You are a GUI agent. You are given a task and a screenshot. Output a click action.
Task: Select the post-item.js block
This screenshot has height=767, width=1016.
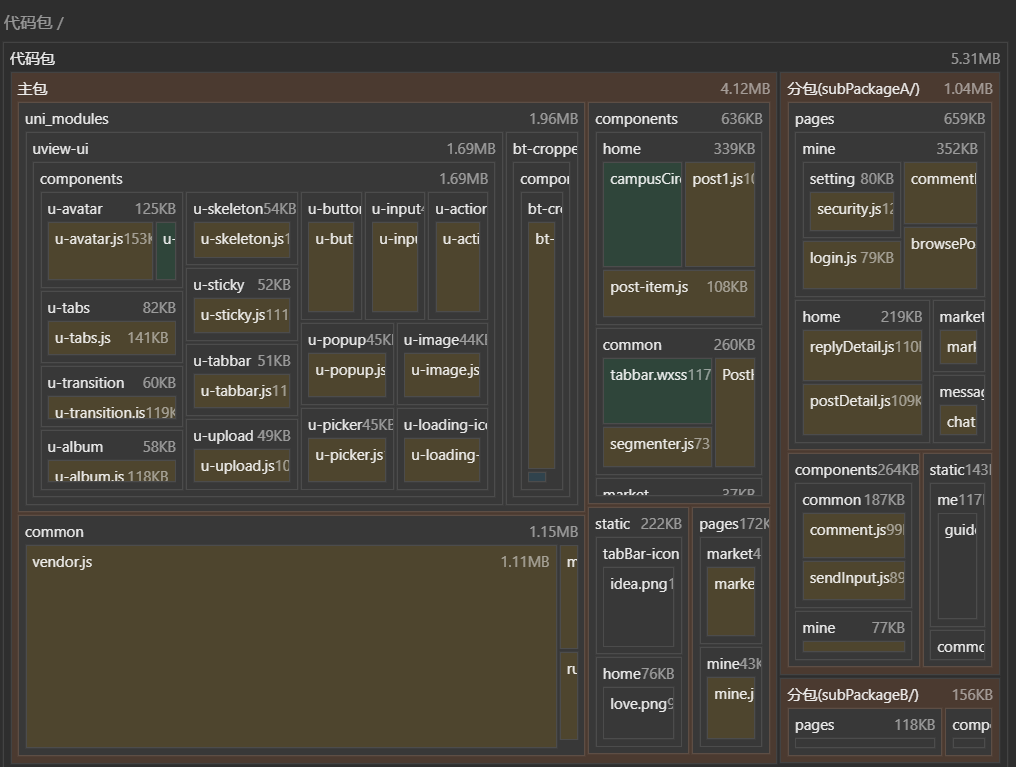[x=678, y=292]
